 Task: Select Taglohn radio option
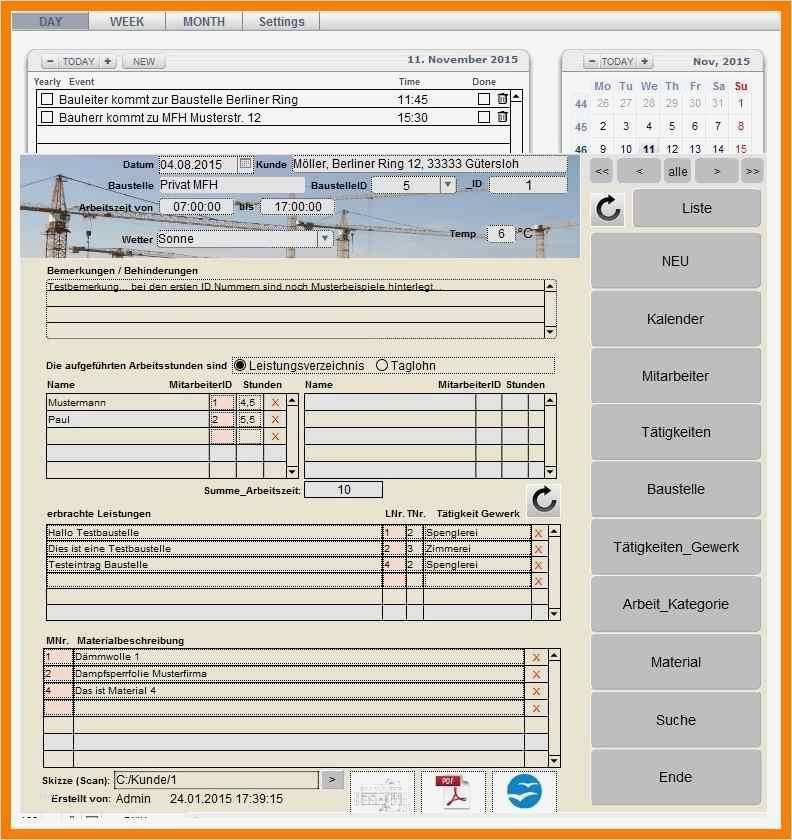pos(382,365)
